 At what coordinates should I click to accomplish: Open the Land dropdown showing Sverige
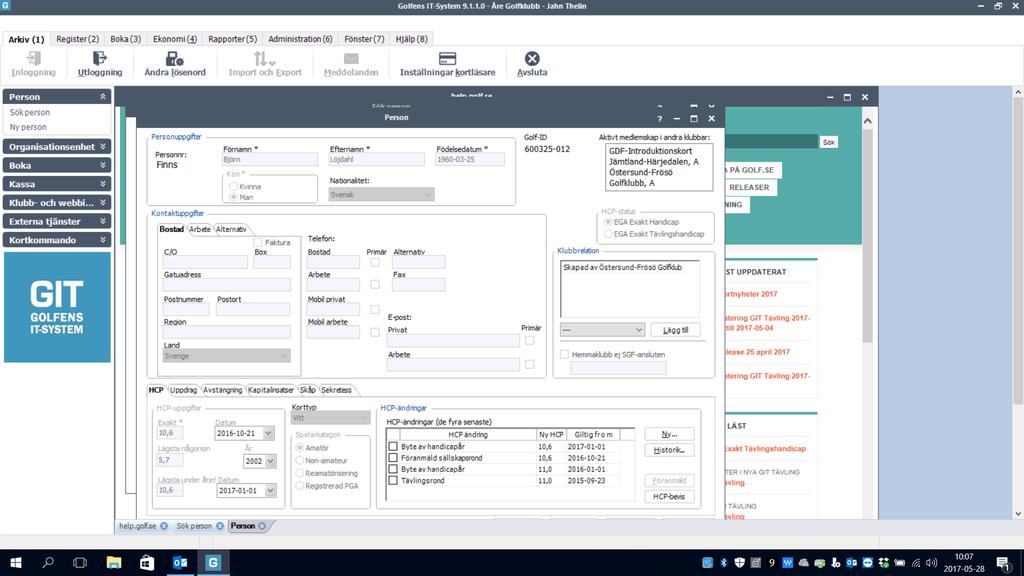(x=227, y=356)
